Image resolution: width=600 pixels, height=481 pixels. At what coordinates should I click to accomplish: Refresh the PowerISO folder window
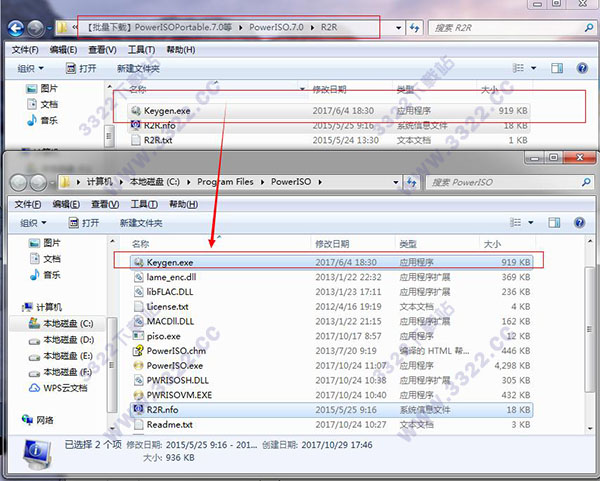click(x=412, y=182)
